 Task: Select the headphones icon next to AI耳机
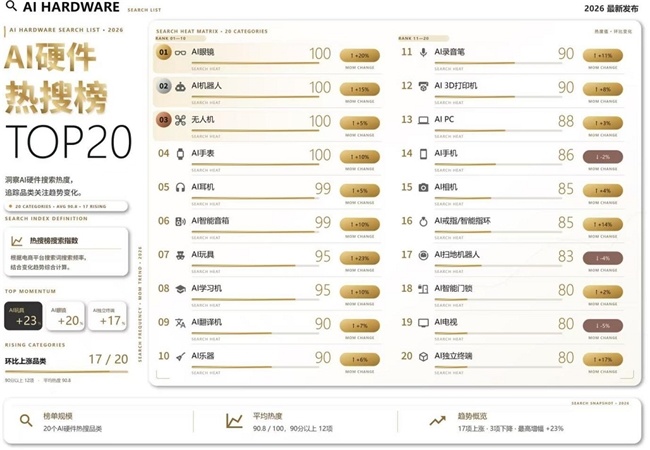(x=180, y=188)
